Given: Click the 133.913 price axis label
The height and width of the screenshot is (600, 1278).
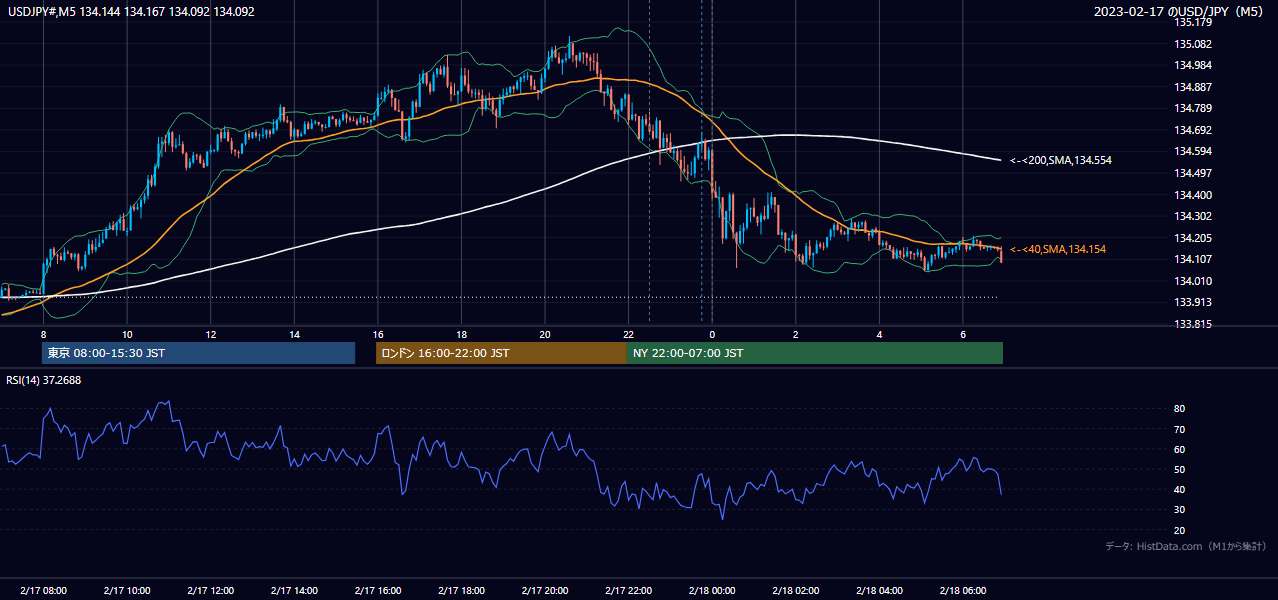Looking at the screenshot, I should point(1193,302).
